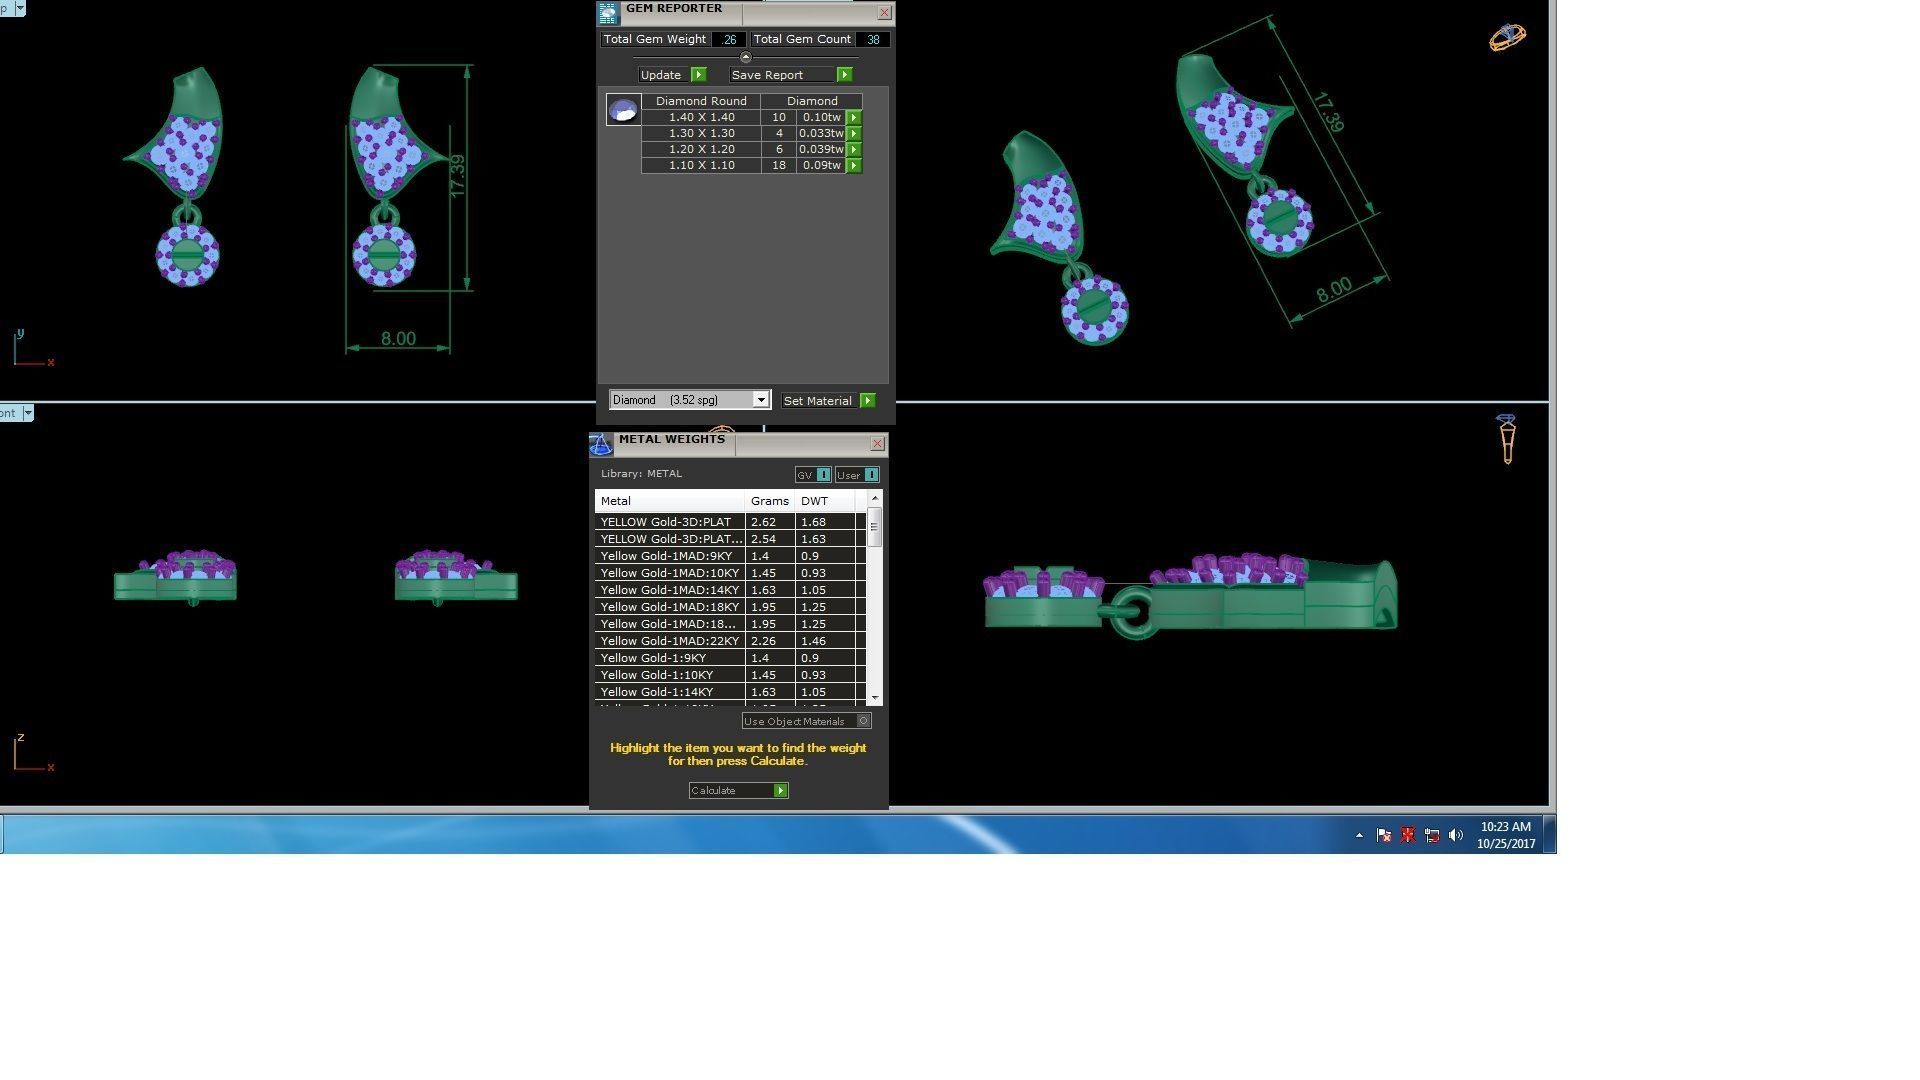
Task: Click the Action Center flag tray icon
Action: pyautogui.click(x=1383, y=835)
